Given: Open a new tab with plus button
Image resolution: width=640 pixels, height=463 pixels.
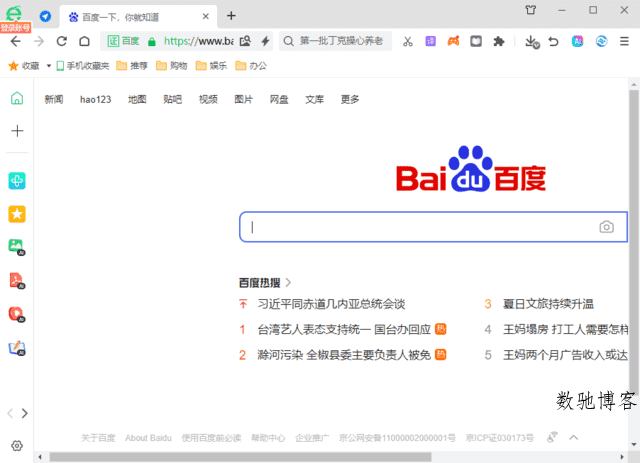Looking at the screenshot, I should [231, 16].
